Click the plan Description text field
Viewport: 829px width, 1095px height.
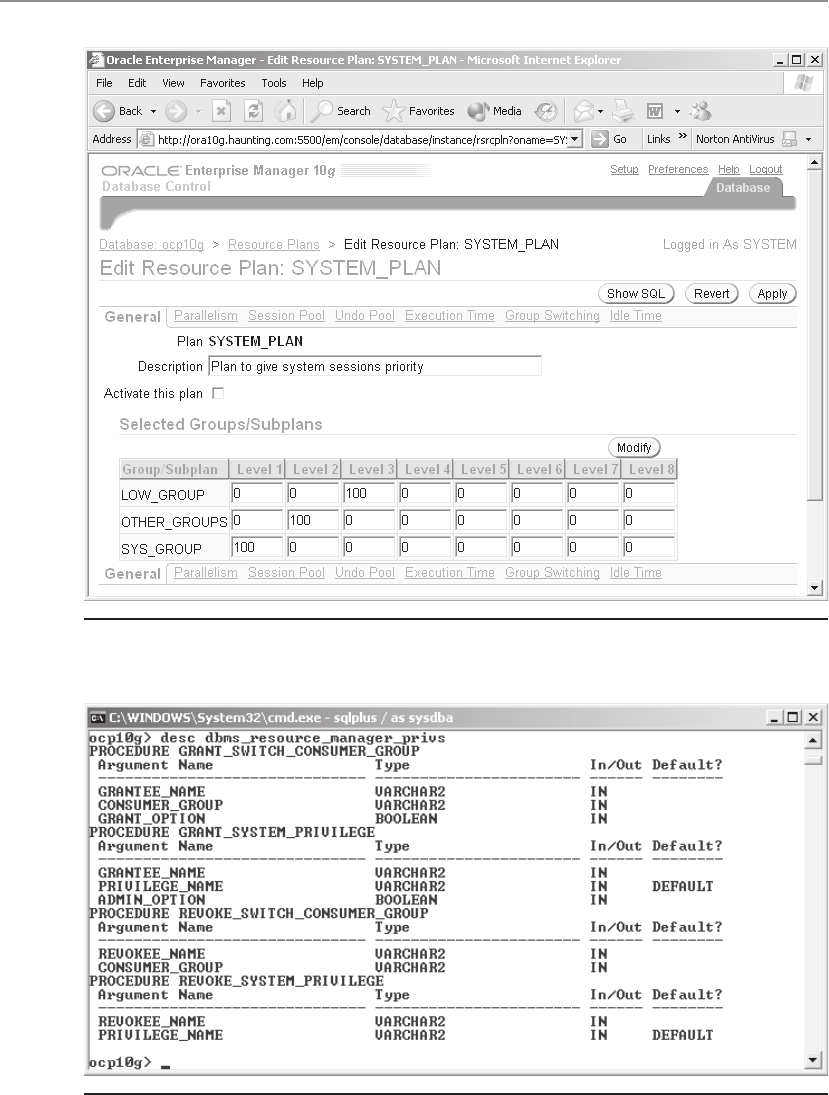click(375, 366)
